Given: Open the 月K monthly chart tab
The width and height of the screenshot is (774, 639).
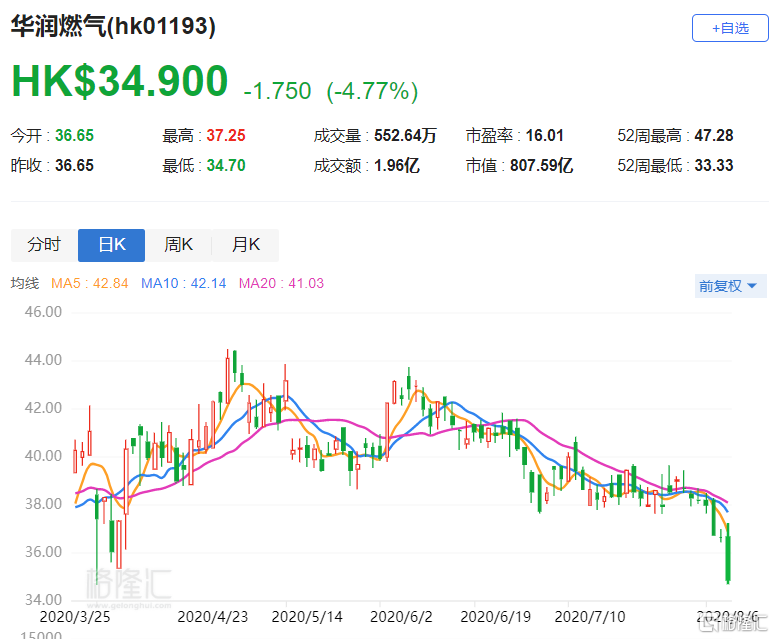Looking at the screenshot, I should [x=245, y=245].
